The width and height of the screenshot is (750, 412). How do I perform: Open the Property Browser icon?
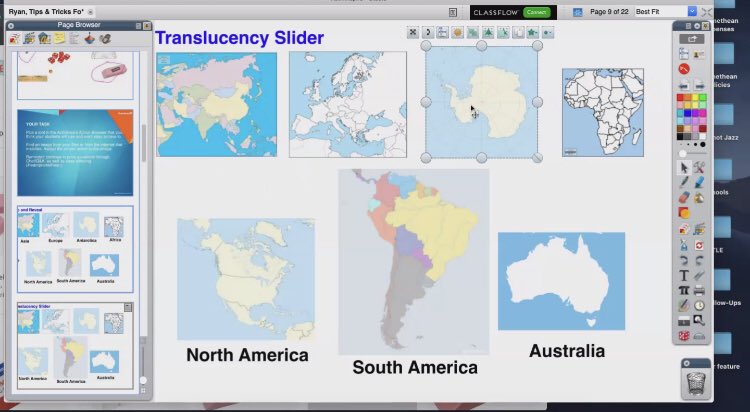(74, 38)
